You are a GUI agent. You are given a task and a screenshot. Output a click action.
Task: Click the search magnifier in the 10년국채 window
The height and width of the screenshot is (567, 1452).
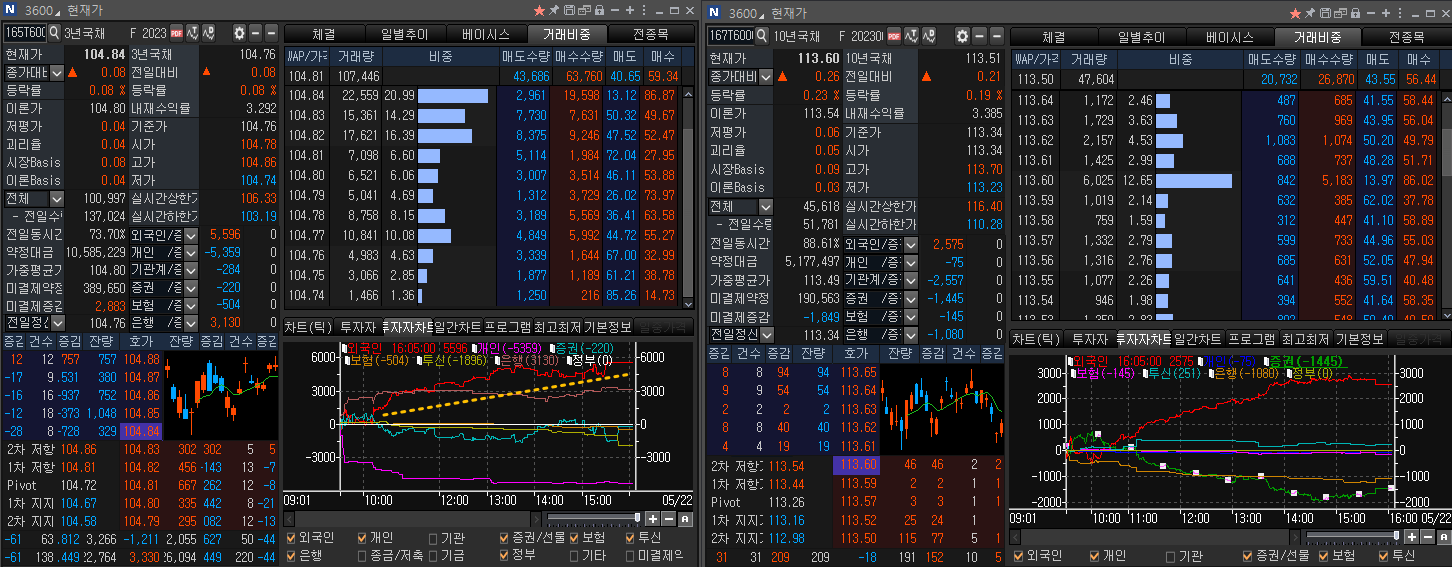763,34
